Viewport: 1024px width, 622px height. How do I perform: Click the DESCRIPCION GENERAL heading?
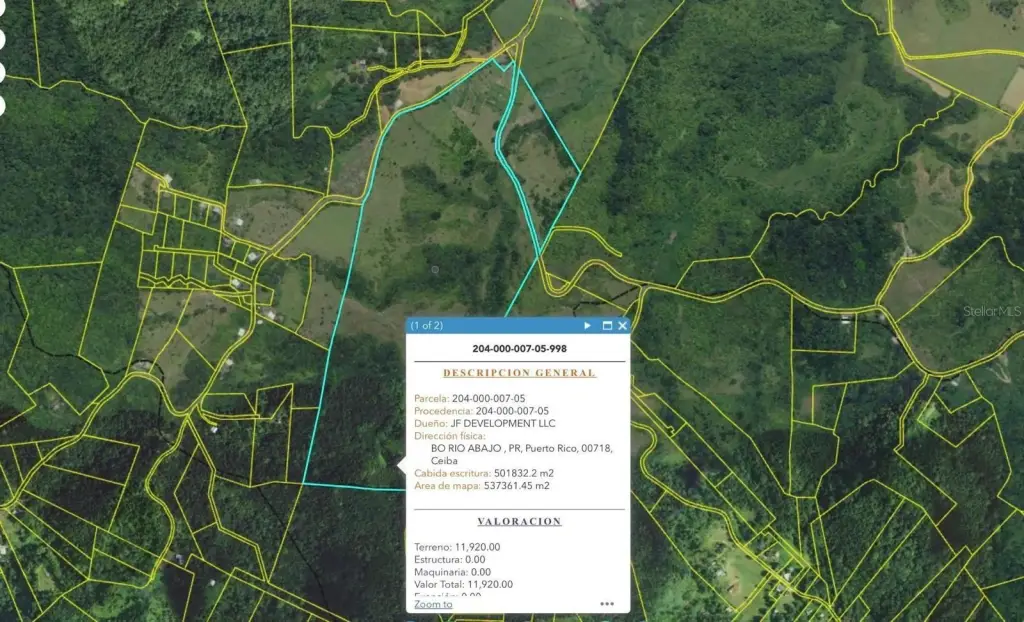click(x=519, y=373)
